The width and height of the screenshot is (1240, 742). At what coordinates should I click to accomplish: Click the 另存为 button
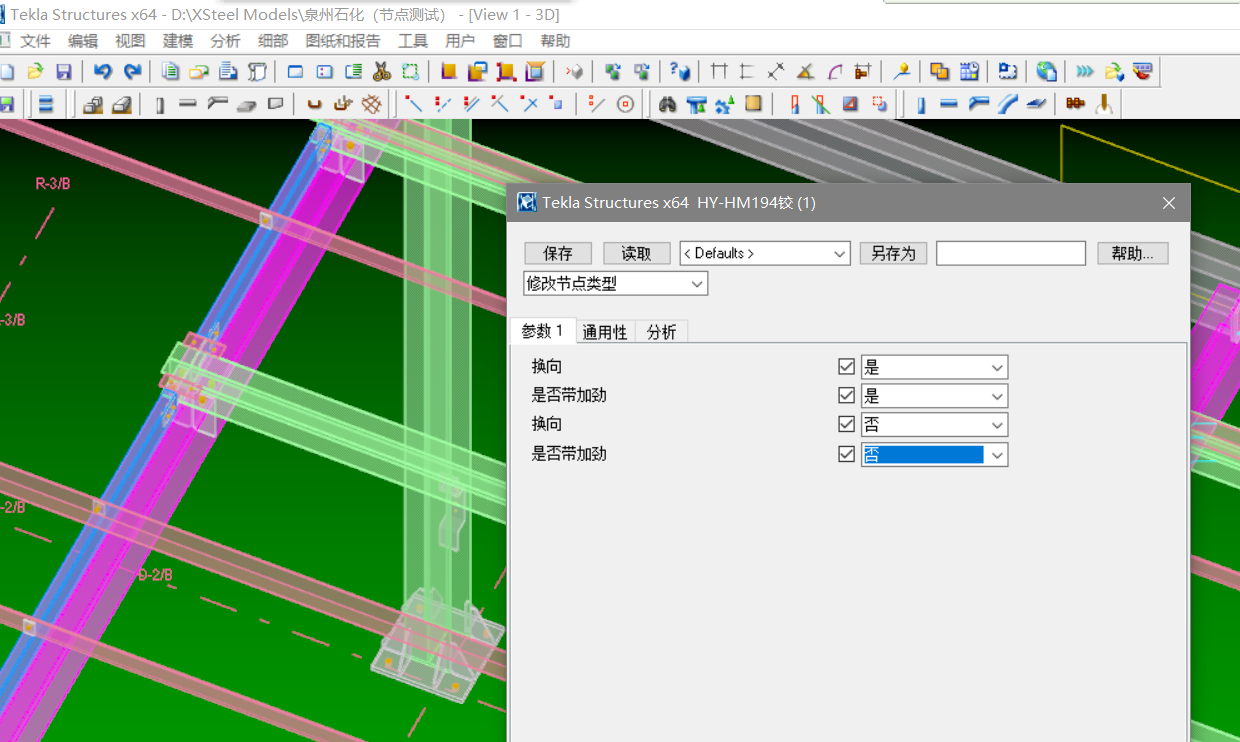tap(894, 253)
